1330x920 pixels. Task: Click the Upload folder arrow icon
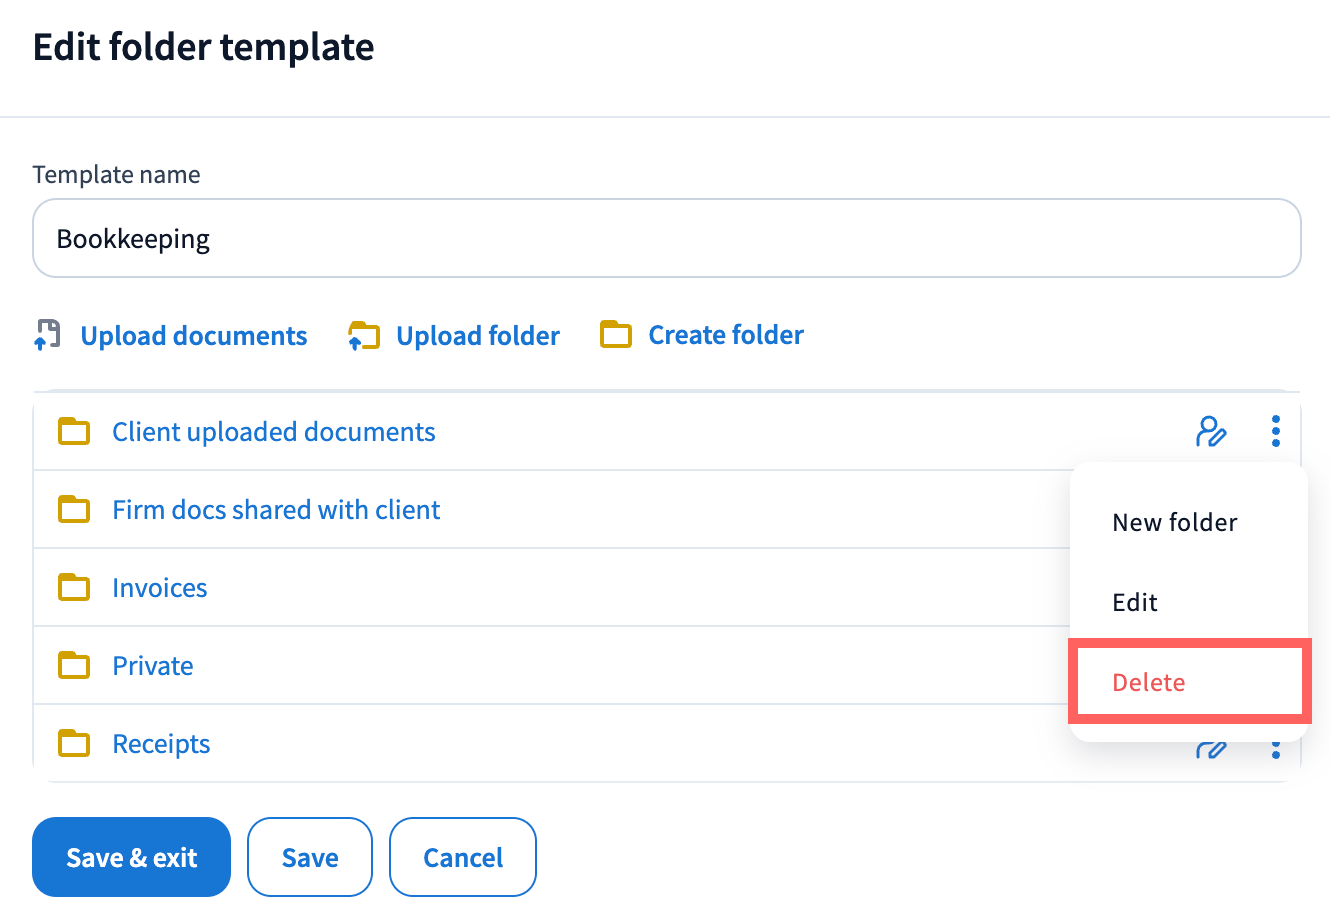pos(364,336)
